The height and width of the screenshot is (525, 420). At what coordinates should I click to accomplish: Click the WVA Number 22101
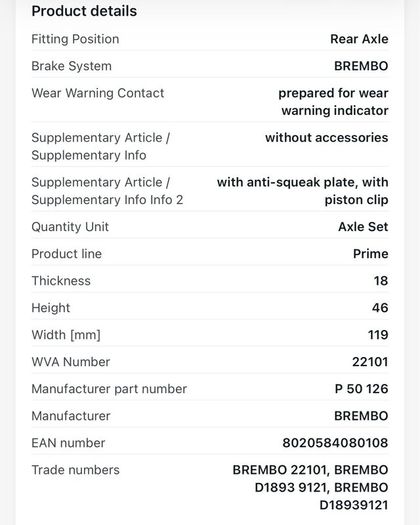370,362
